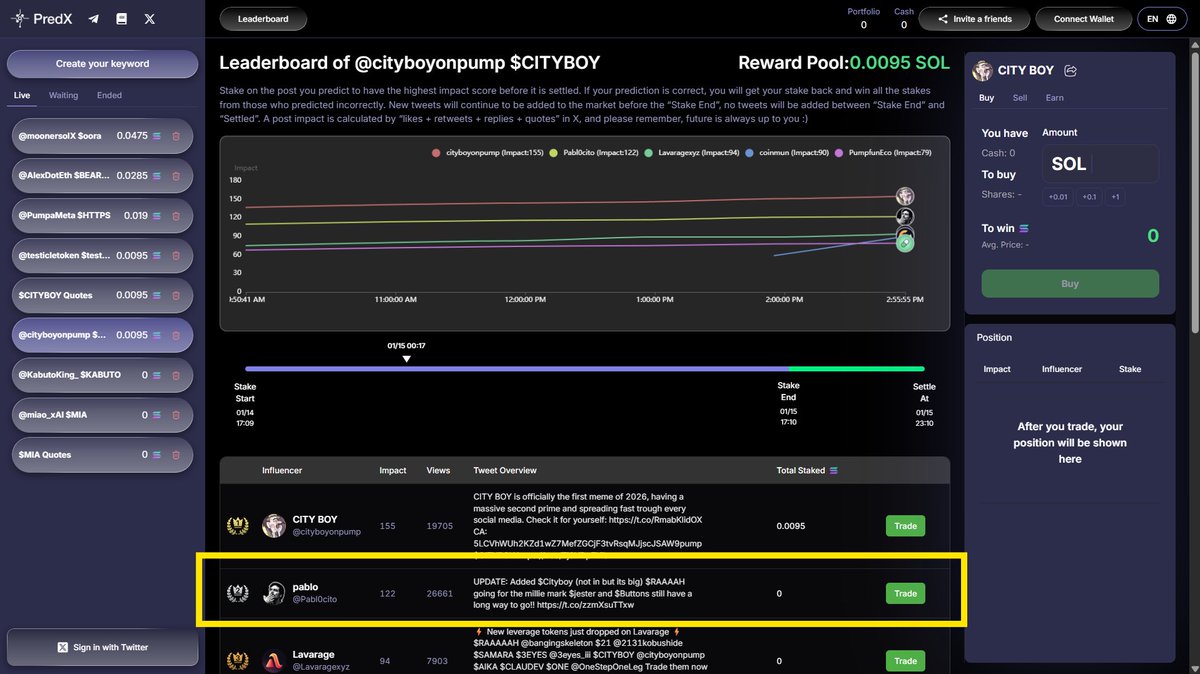Viewport: 1200px width, 674px height.
Task: Switch to the Waiting tab
Action: point(64,95)
